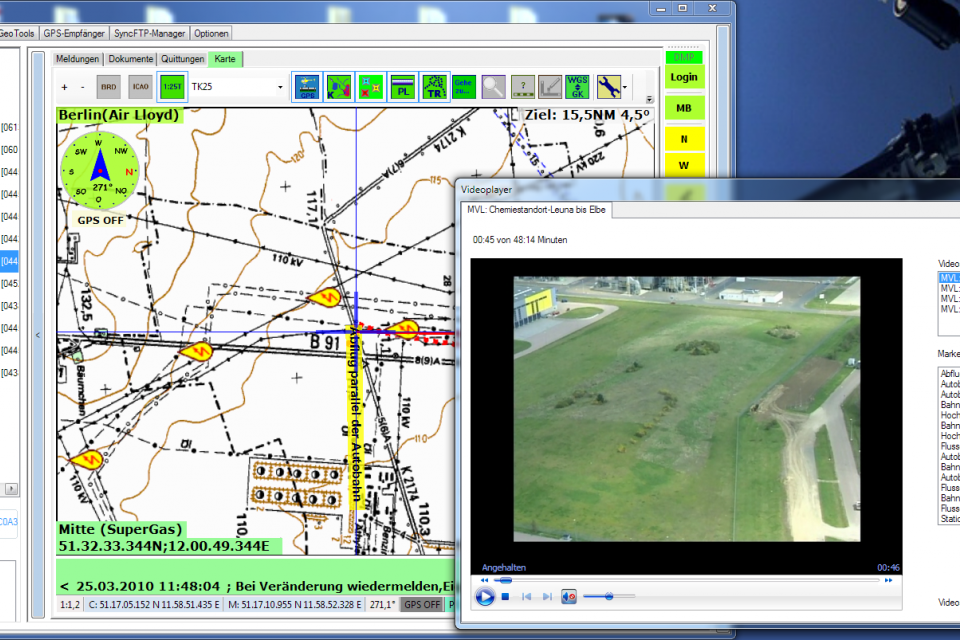Open the TK25 map type dropdown
Screen dimensions: 960x640
coord(279,87)
